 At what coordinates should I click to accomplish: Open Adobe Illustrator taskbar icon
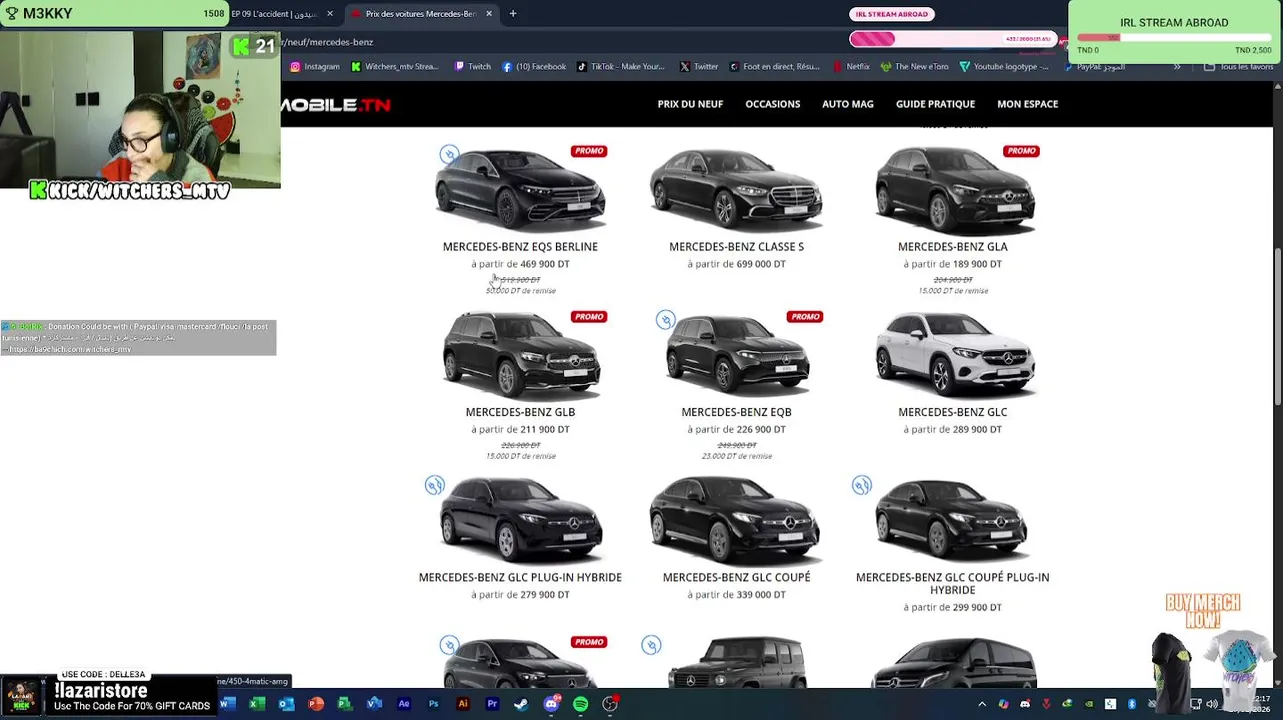(x=463, y=704)
